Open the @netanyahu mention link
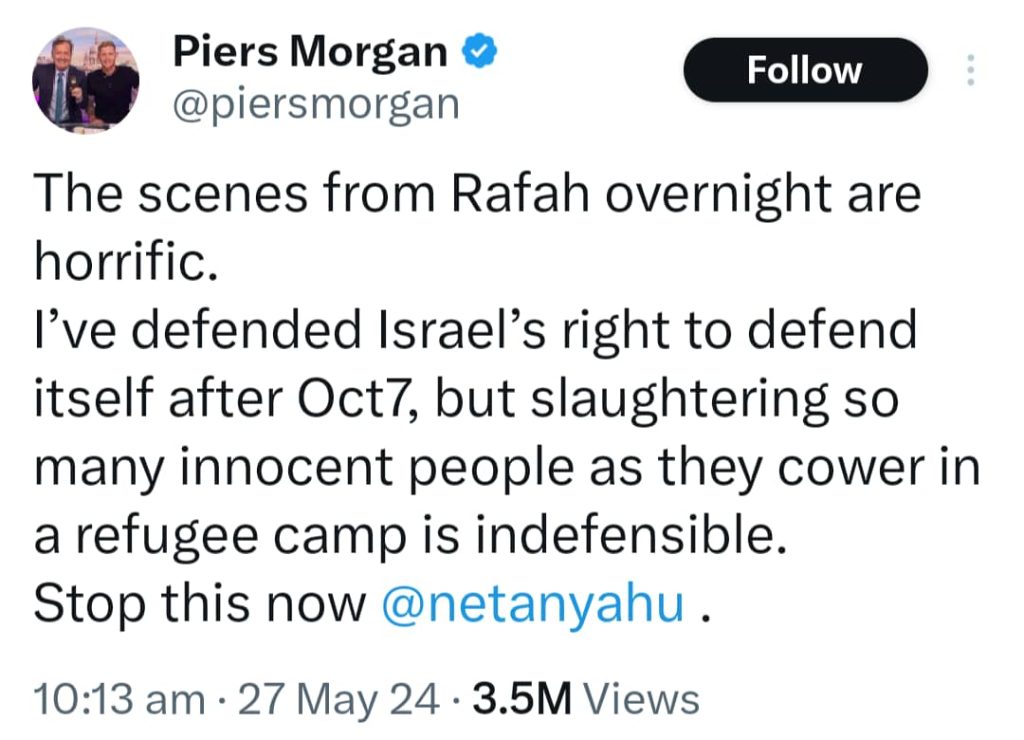 [534, 604]
